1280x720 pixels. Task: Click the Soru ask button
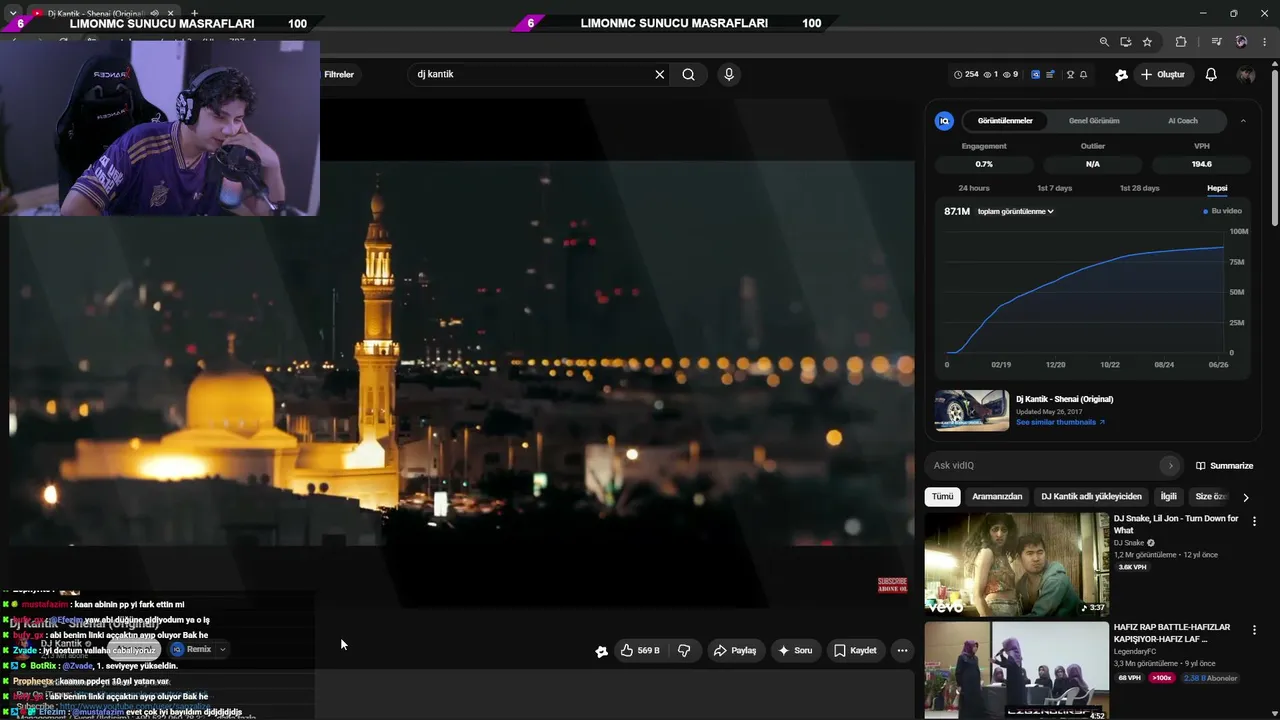(795, 650)
